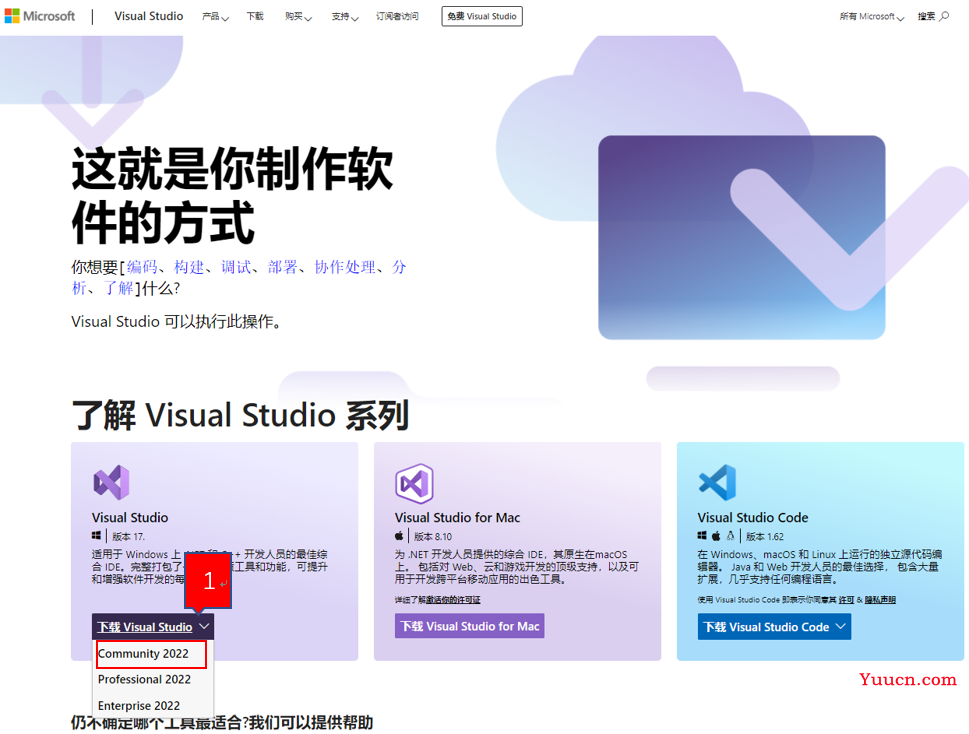969x734 pixels.
Task: Open the Visual Studio home link
Action: point(148,16)
